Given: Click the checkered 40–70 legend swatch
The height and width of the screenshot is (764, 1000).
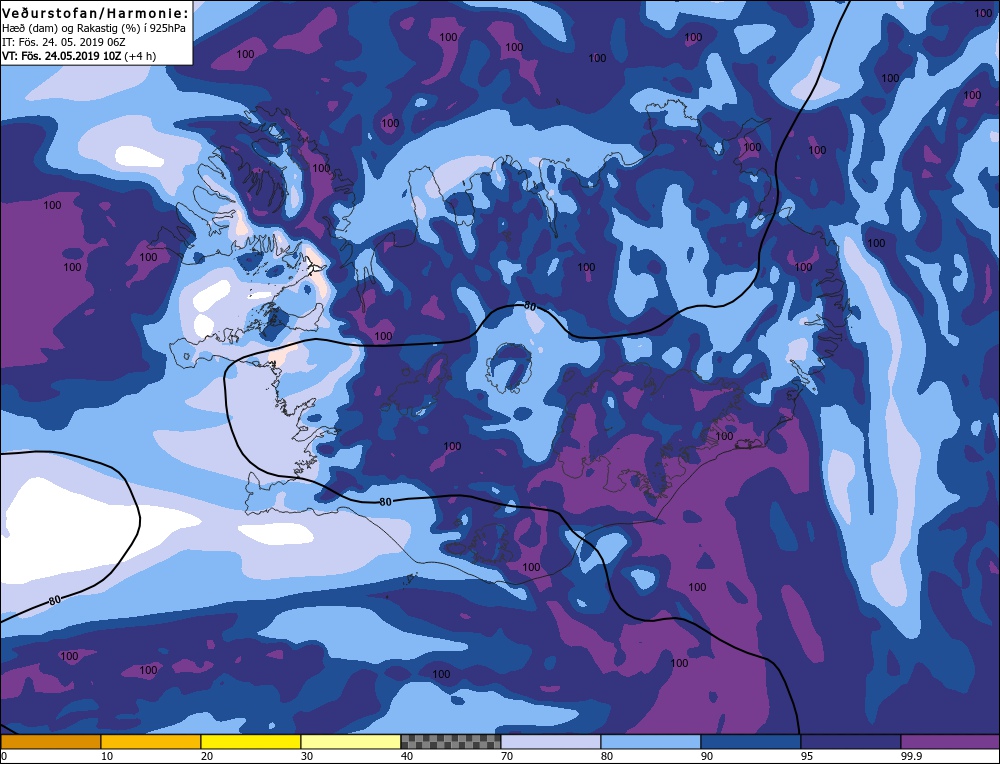Looking at the screenshot, I should point(451,742).
